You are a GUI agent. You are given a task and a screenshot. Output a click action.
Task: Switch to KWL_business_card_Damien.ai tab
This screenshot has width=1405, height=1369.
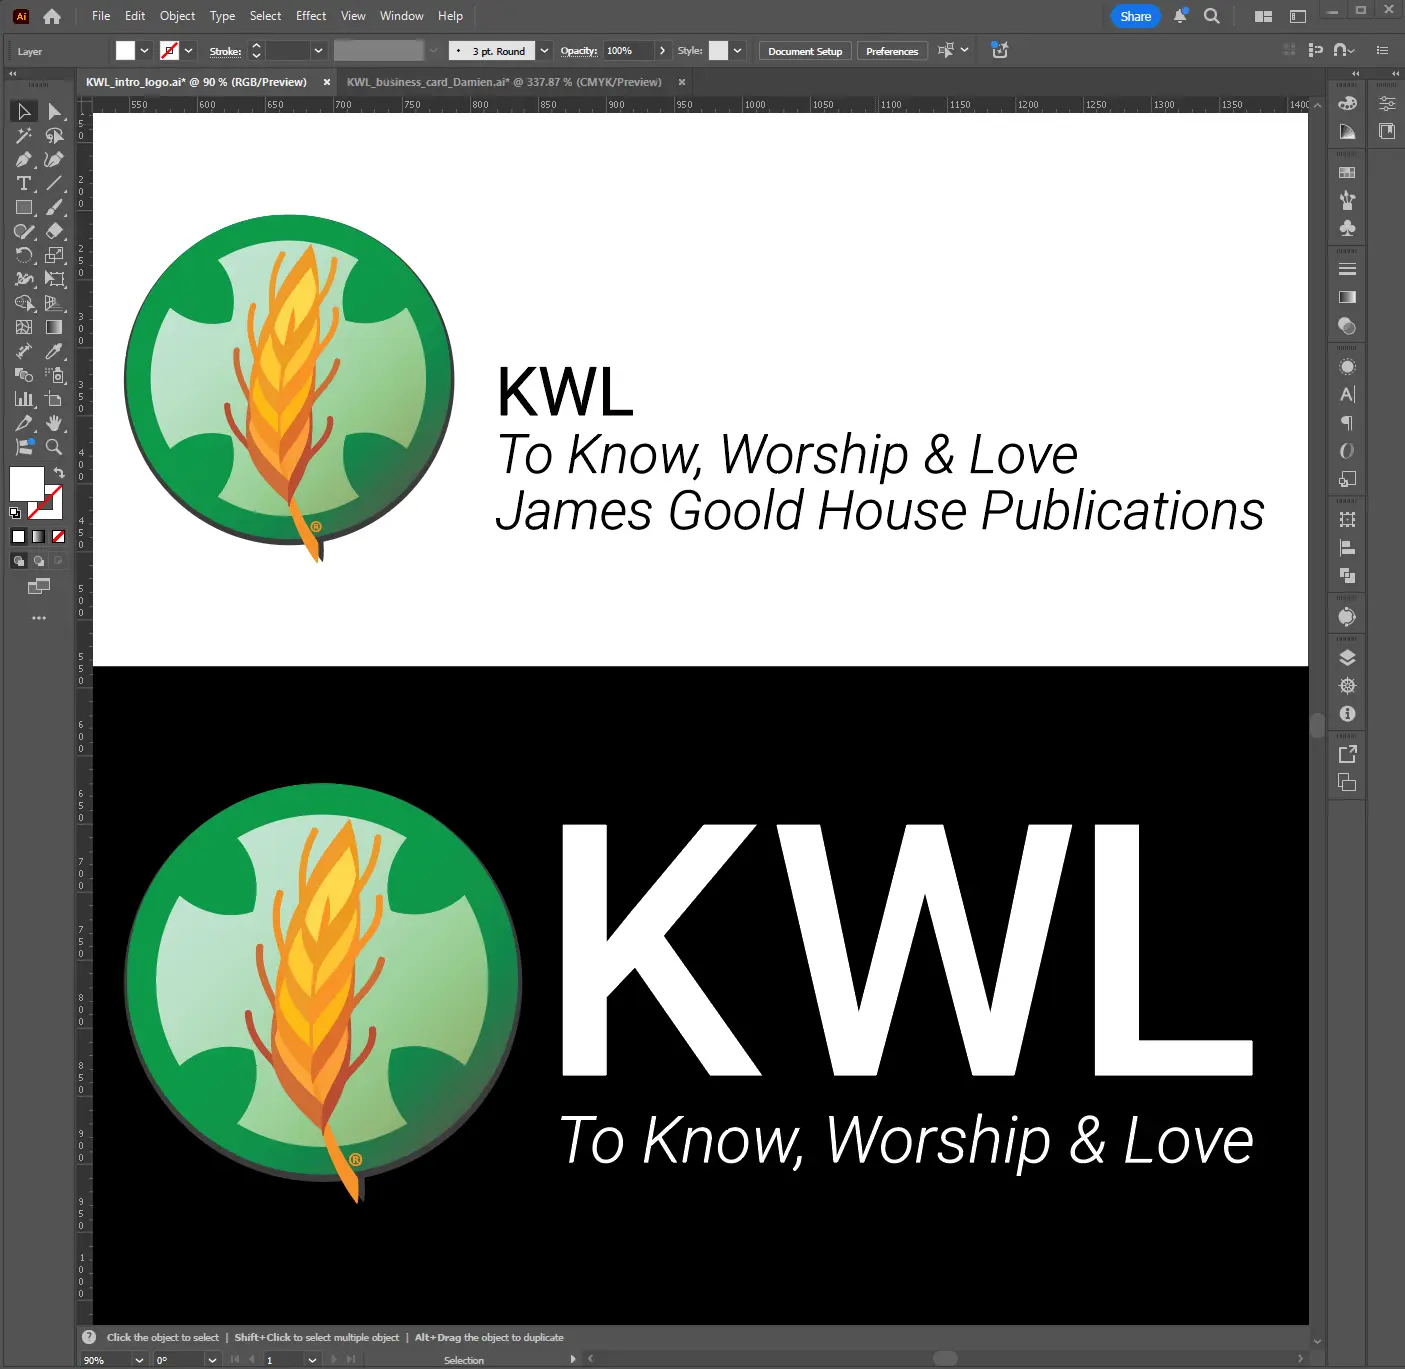click(504, 82)
